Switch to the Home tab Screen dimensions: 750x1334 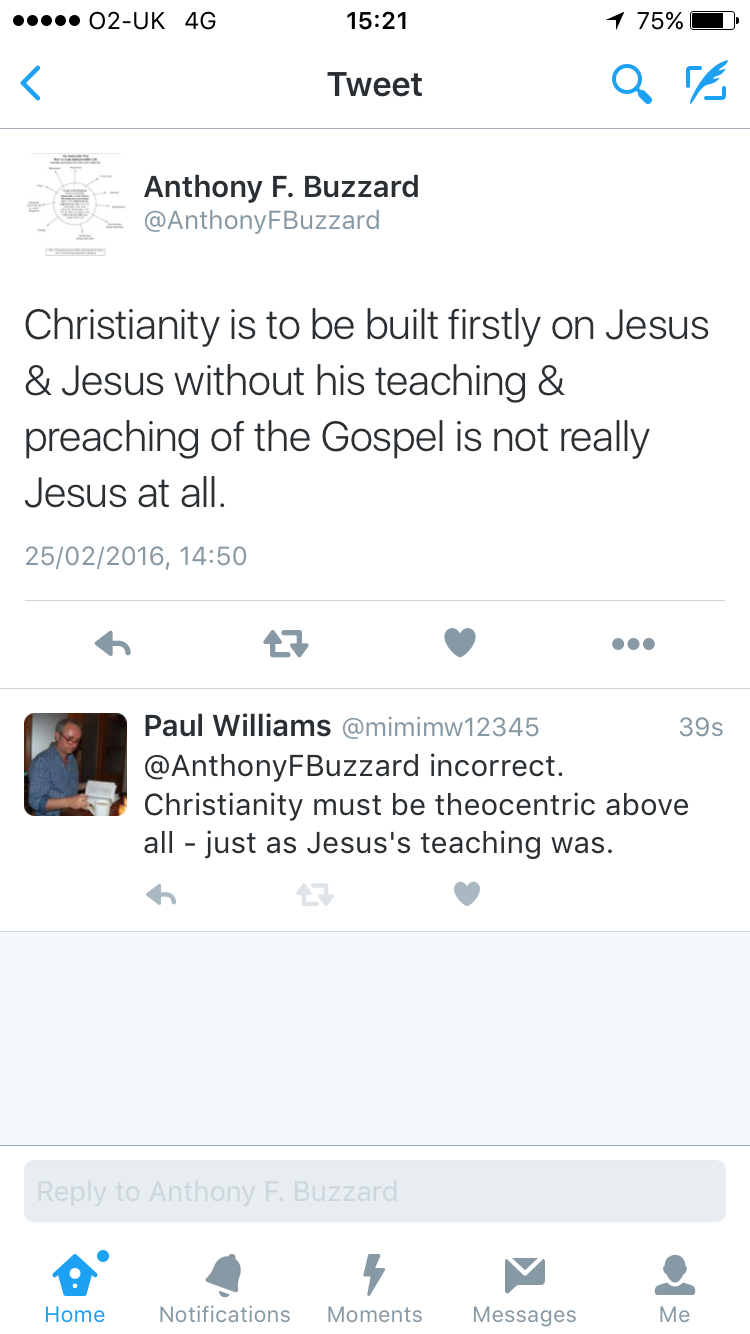75,1290
